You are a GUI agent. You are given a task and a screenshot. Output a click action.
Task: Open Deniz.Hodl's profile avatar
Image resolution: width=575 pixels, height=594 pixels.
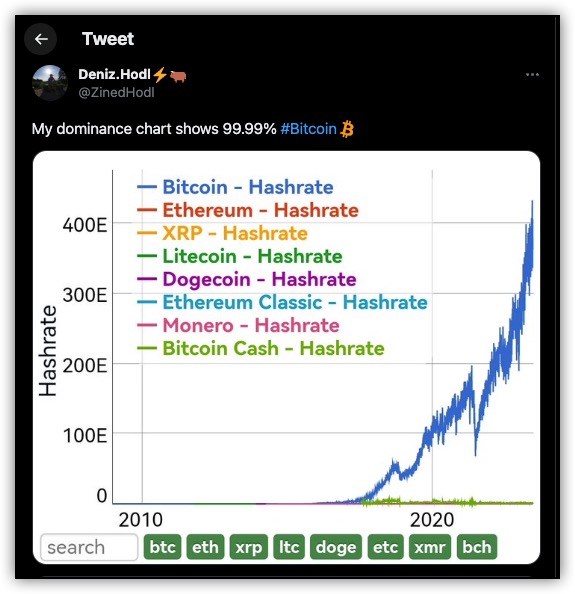click(50, 83)
